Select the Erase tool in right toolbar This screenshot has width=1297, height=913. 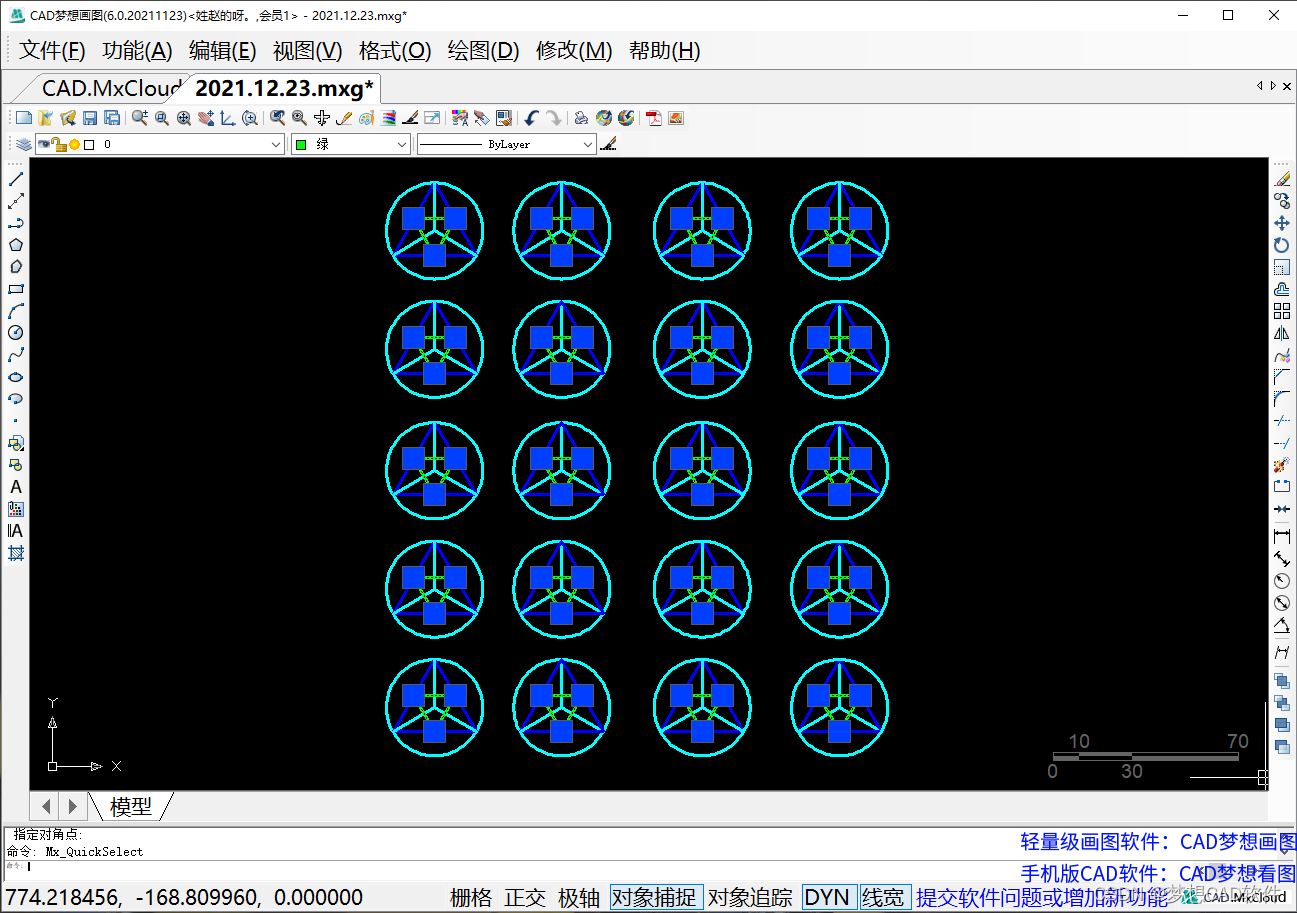1282,179
